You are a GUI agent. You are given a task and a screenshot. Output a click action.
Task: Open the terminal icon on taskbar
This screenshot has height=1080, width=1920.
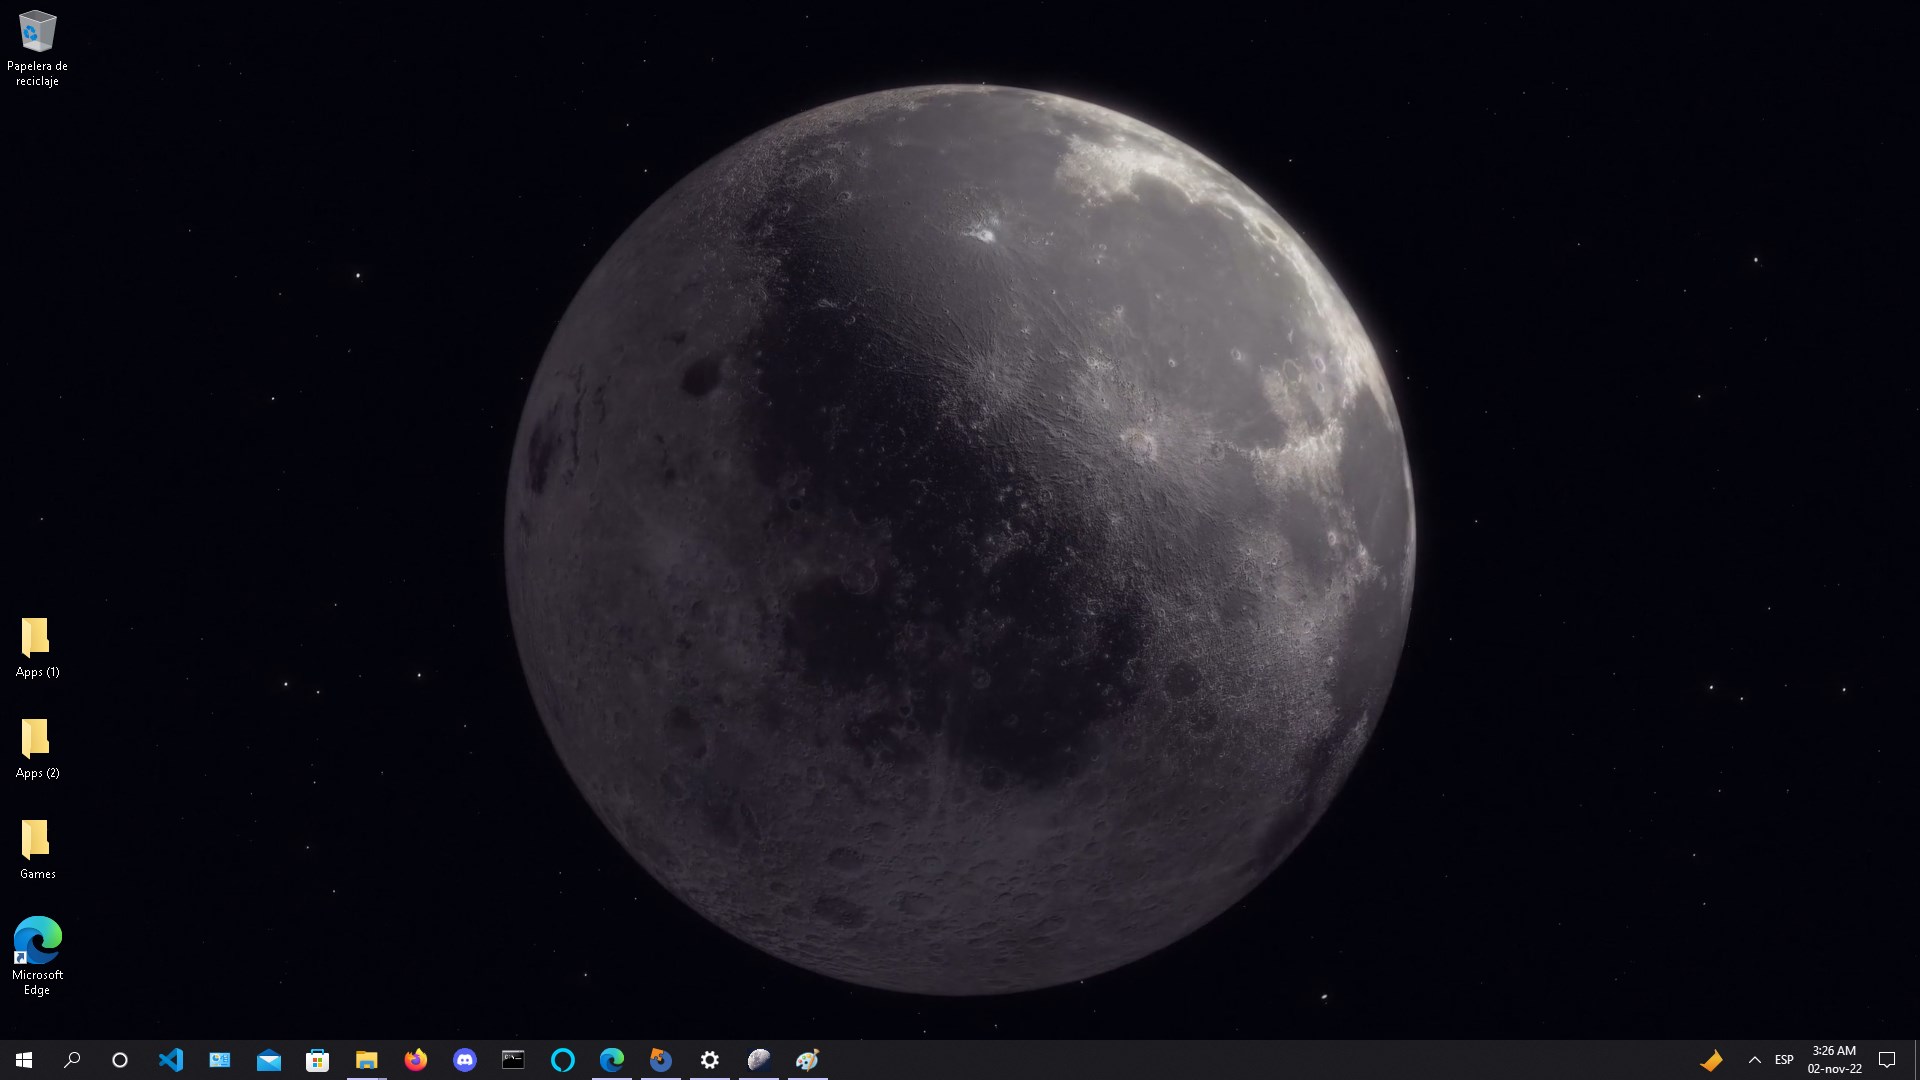[513, 1060]
